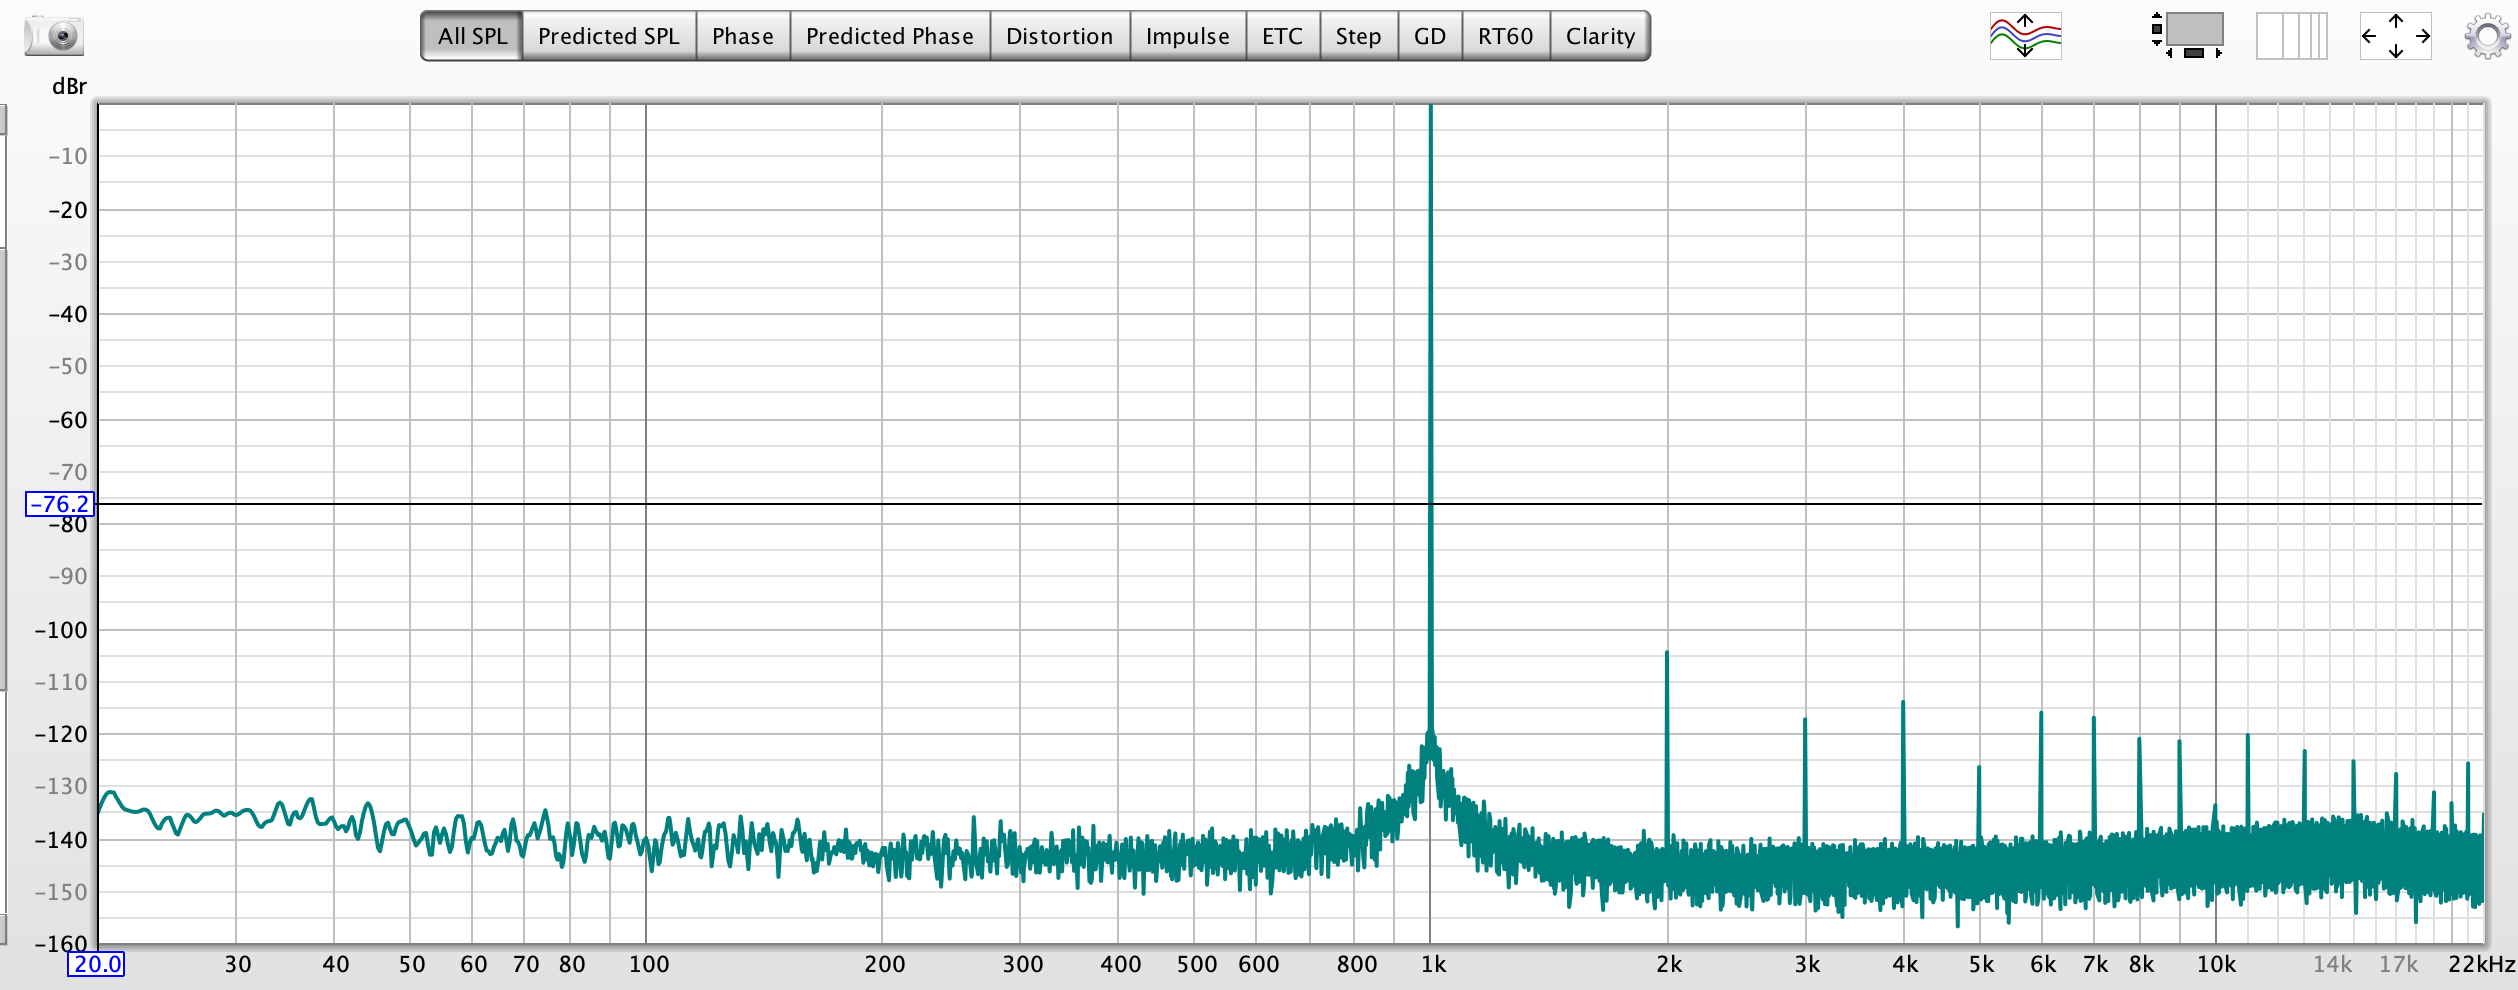
Task: Click the -100 level axis label
Action: 62,630
